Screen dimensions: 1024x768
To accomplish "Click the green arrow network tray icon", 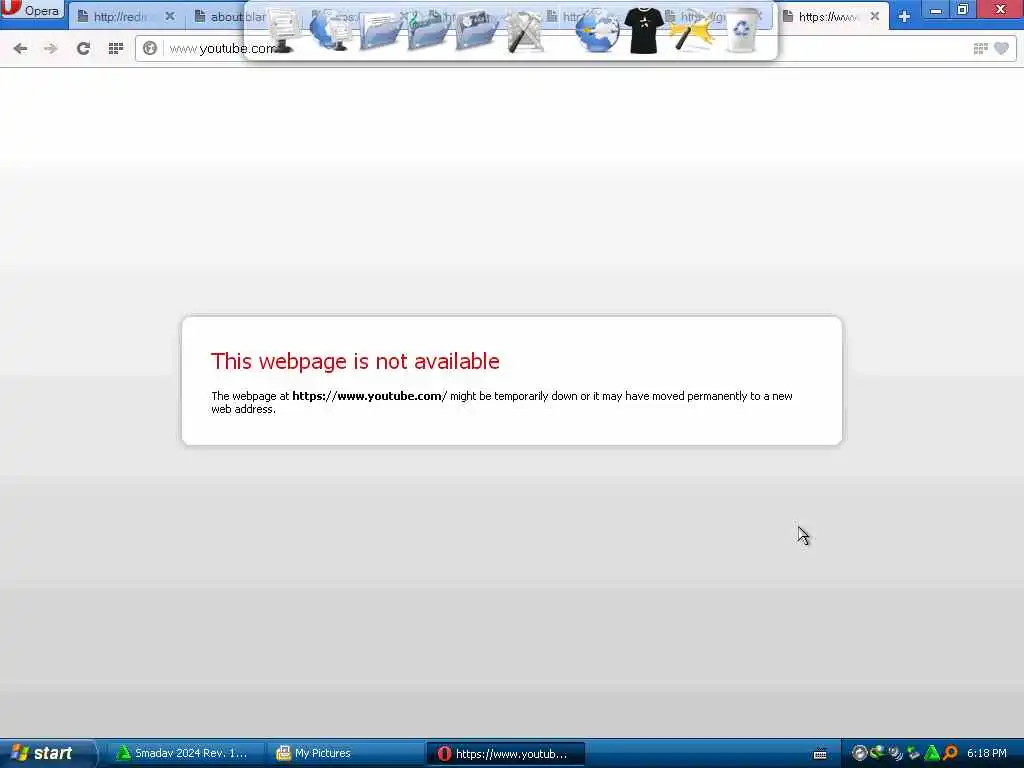I will [877, 752].
